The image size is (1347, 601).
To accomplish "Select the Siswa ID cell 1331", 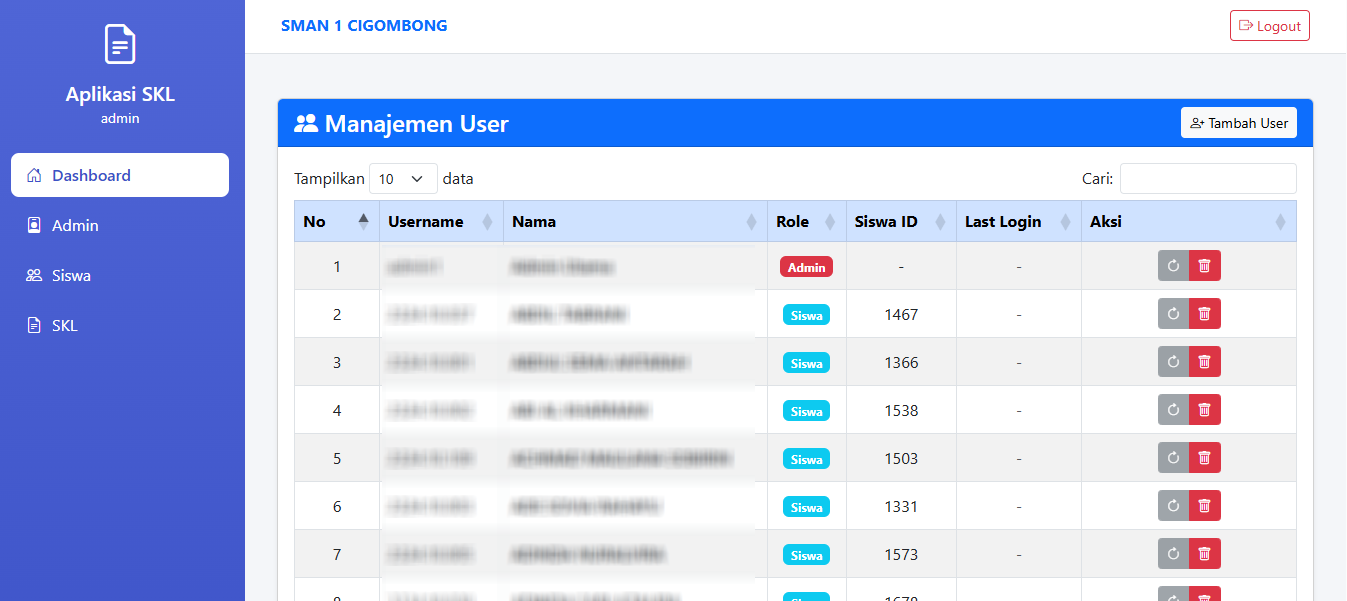I will pos(901,506).
